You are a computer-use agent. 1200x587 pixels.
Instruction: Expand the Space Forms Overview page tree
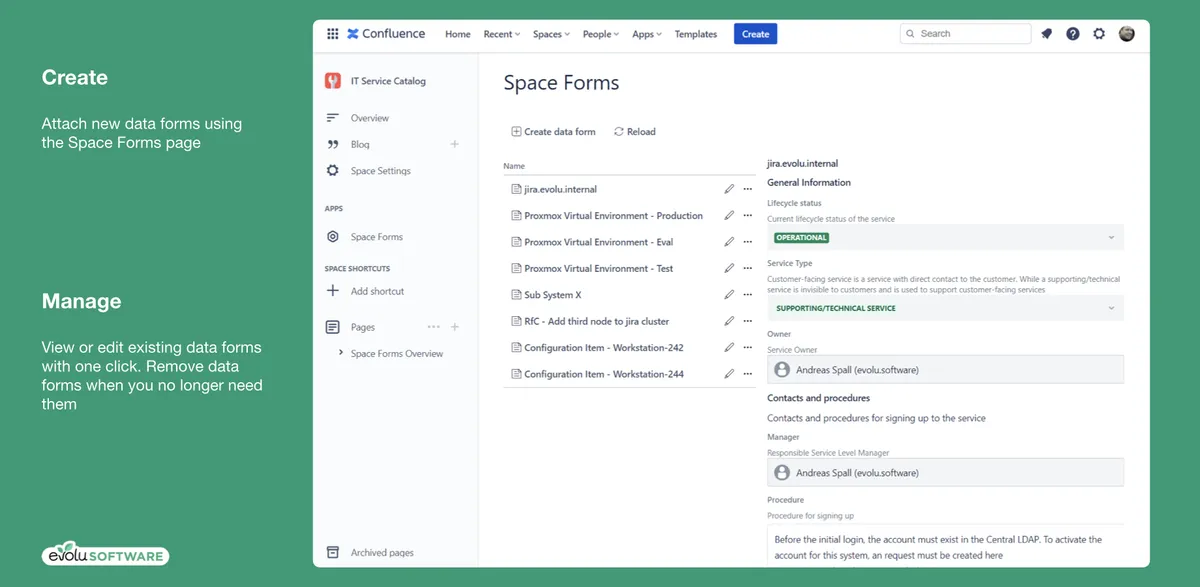[x=341, y=353]
